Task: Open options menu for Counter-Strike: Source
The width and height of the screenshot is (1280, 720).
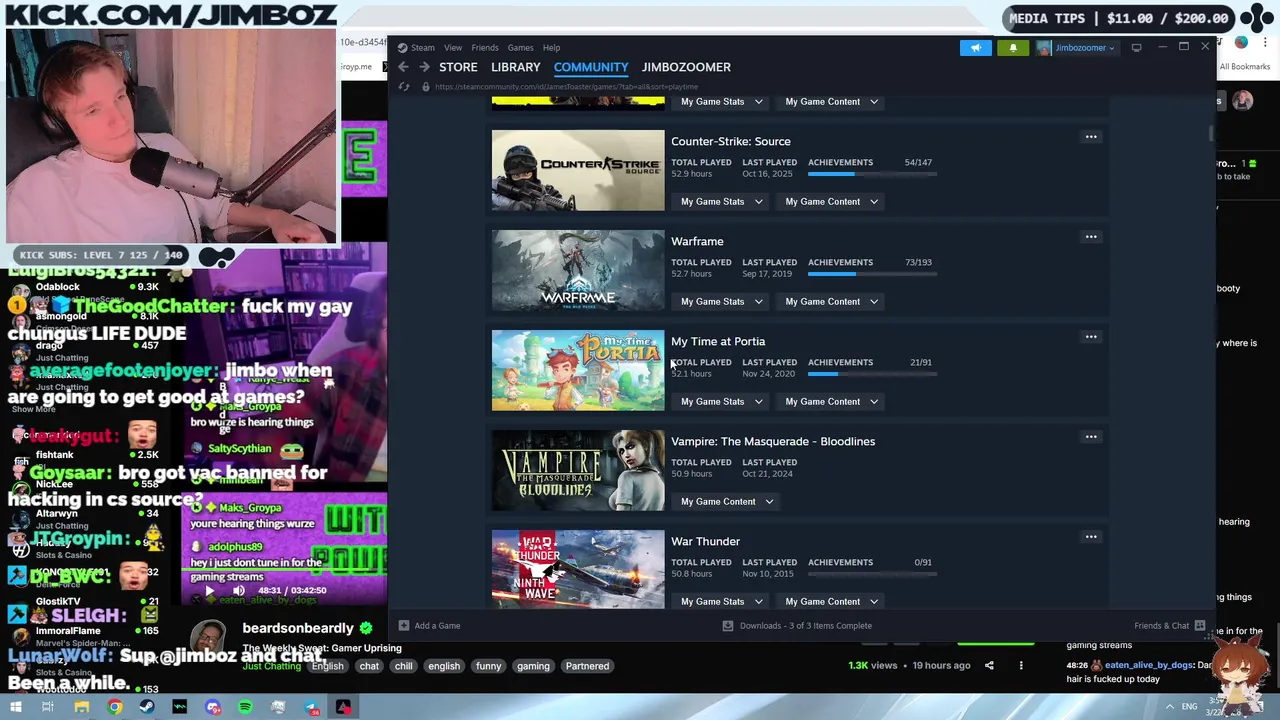Action: click(x=1091, y=137)
